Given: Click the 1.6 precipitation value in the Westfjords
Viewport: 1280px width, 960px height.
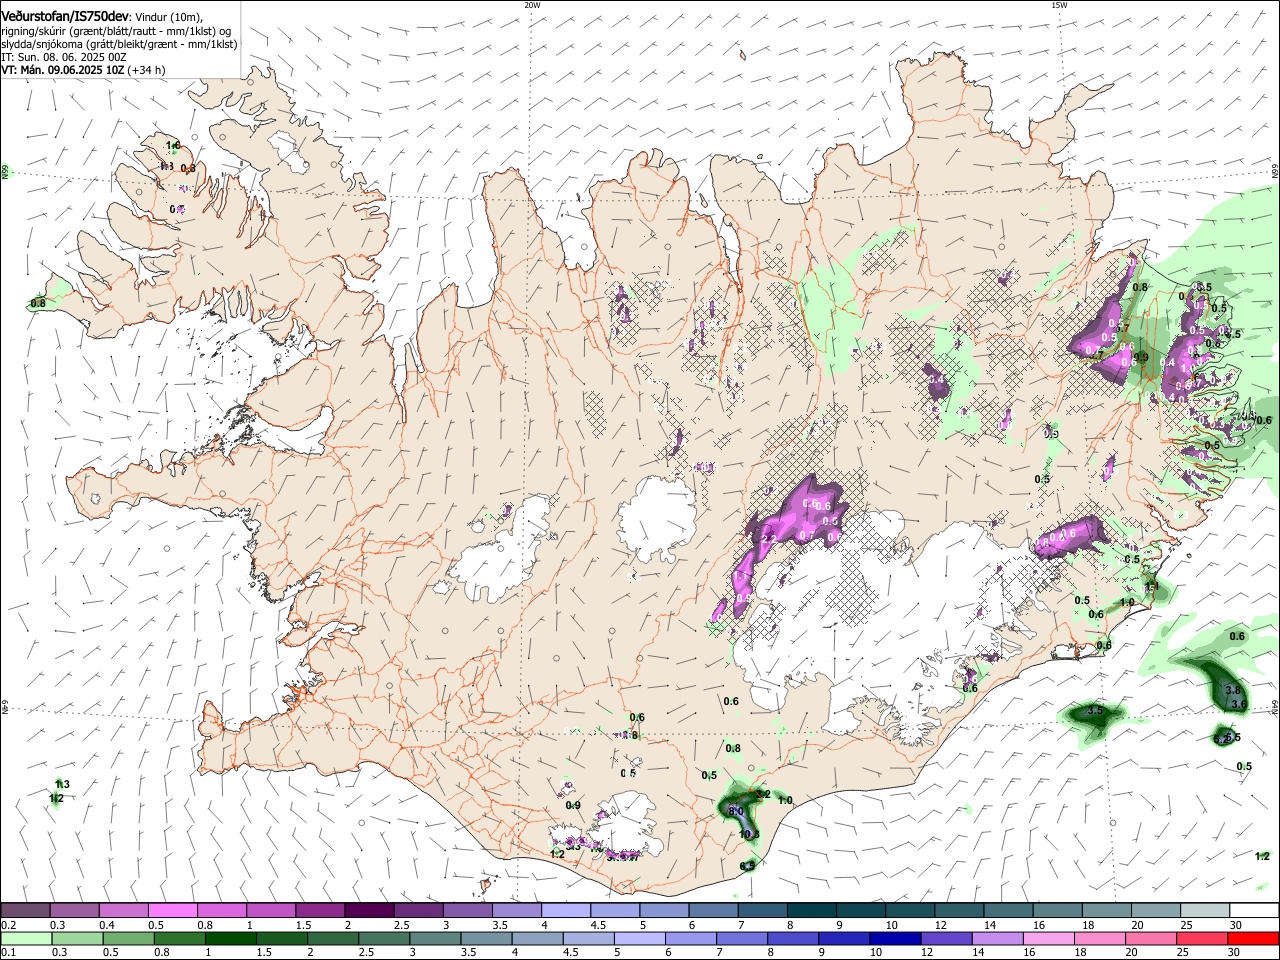Looking at the screenshot, I should point(173,146).
